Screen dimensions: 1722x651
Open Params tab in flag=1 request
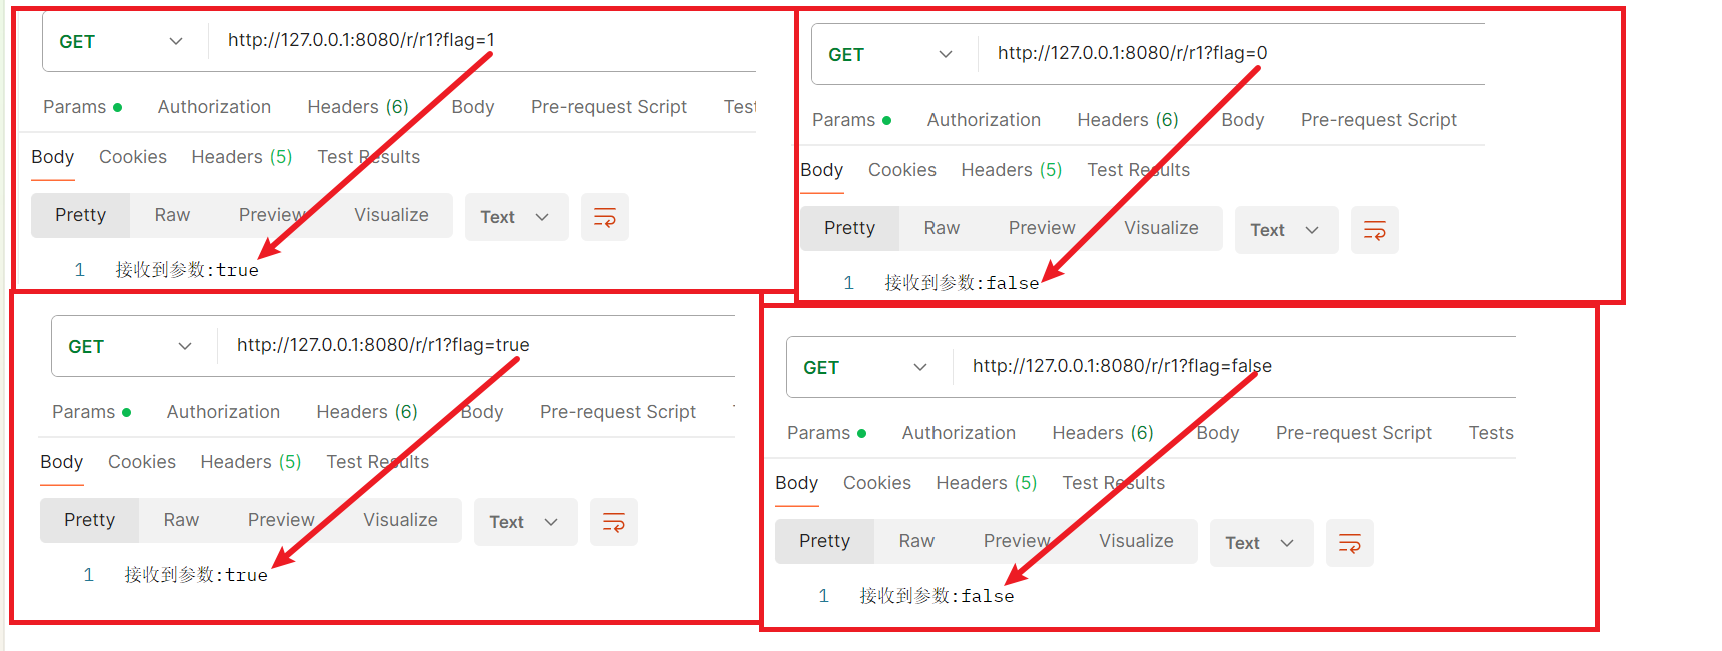[82, 107]
